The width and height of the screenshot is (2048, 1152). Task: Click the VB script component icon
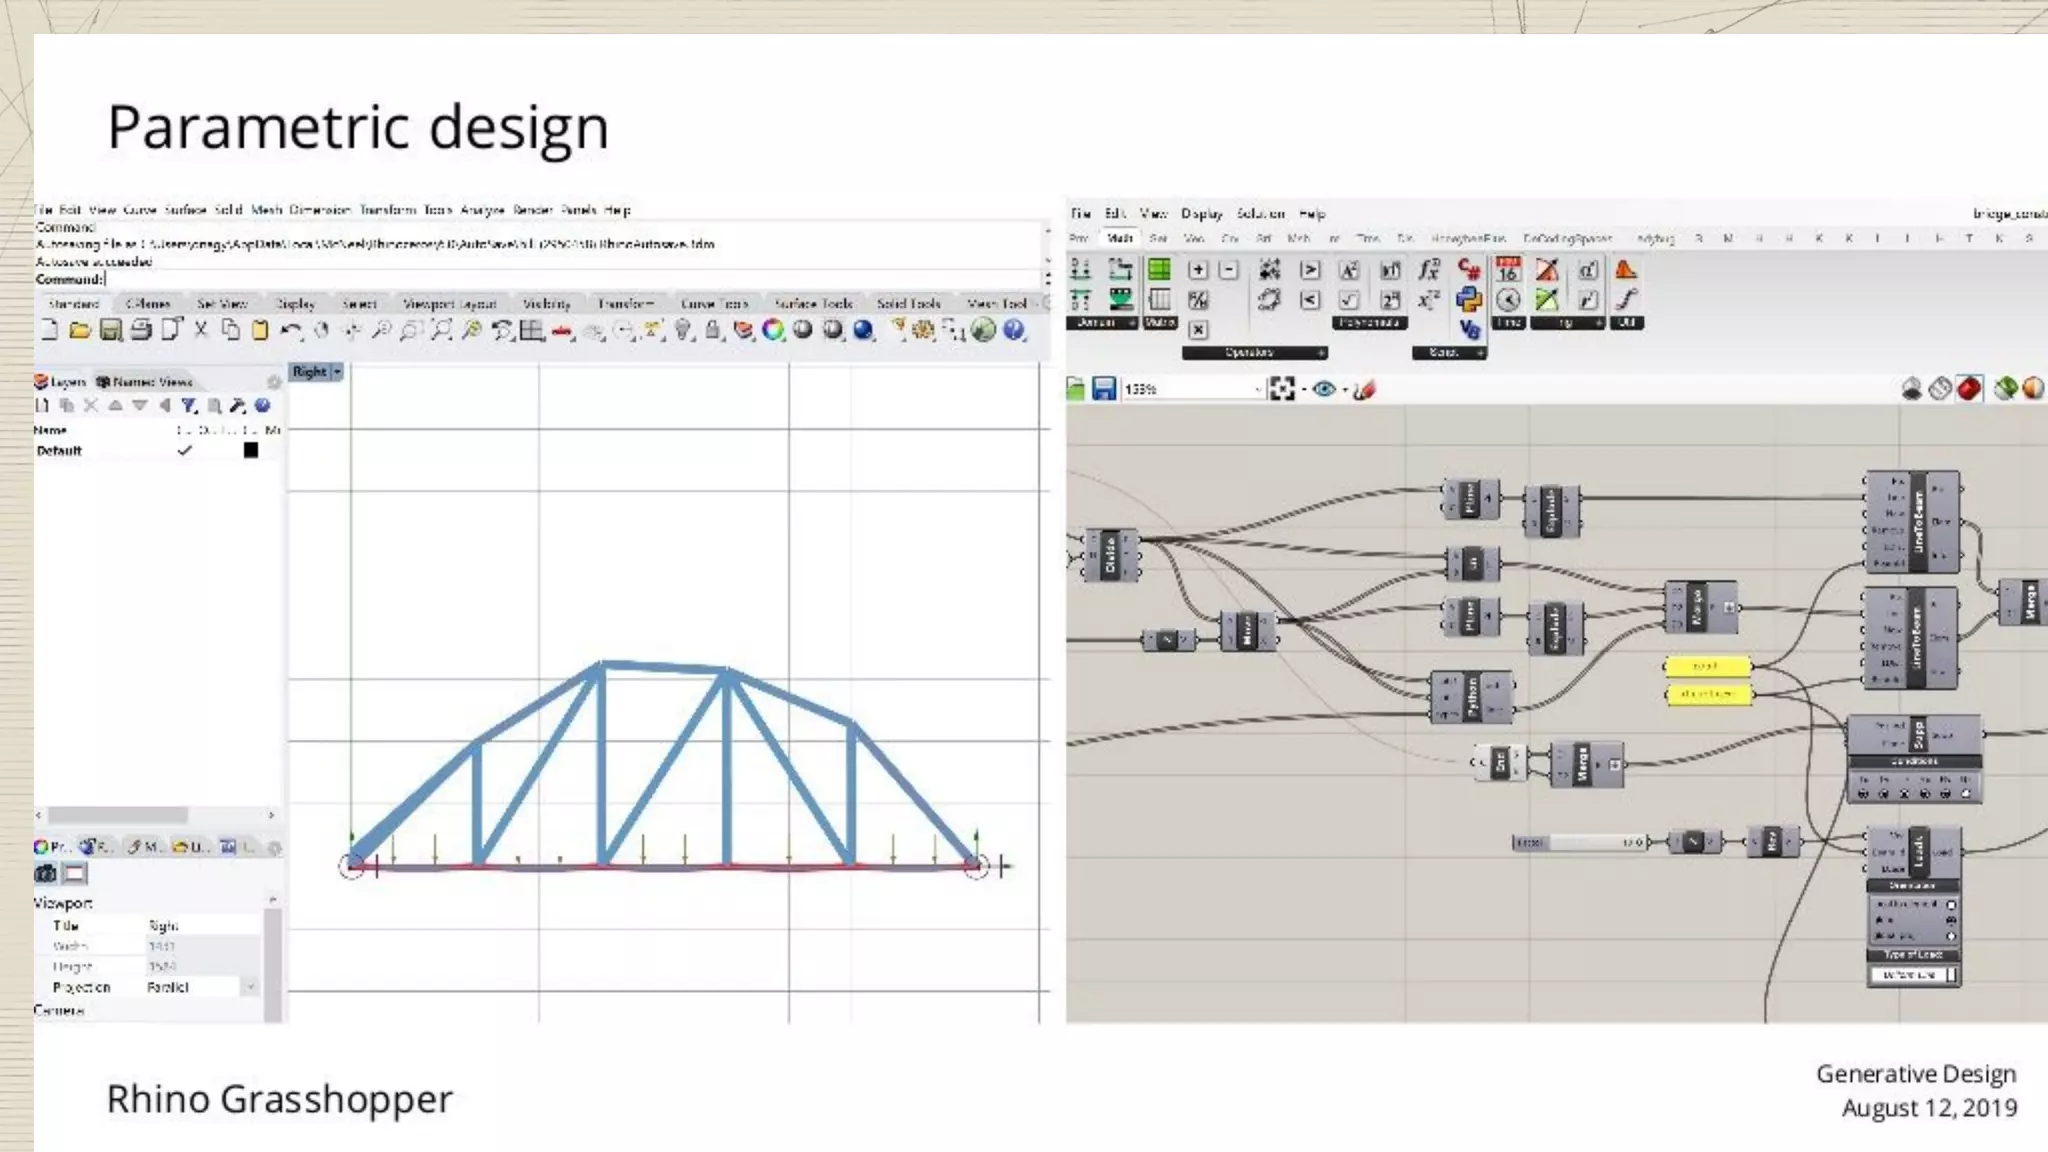[1468, 328]
